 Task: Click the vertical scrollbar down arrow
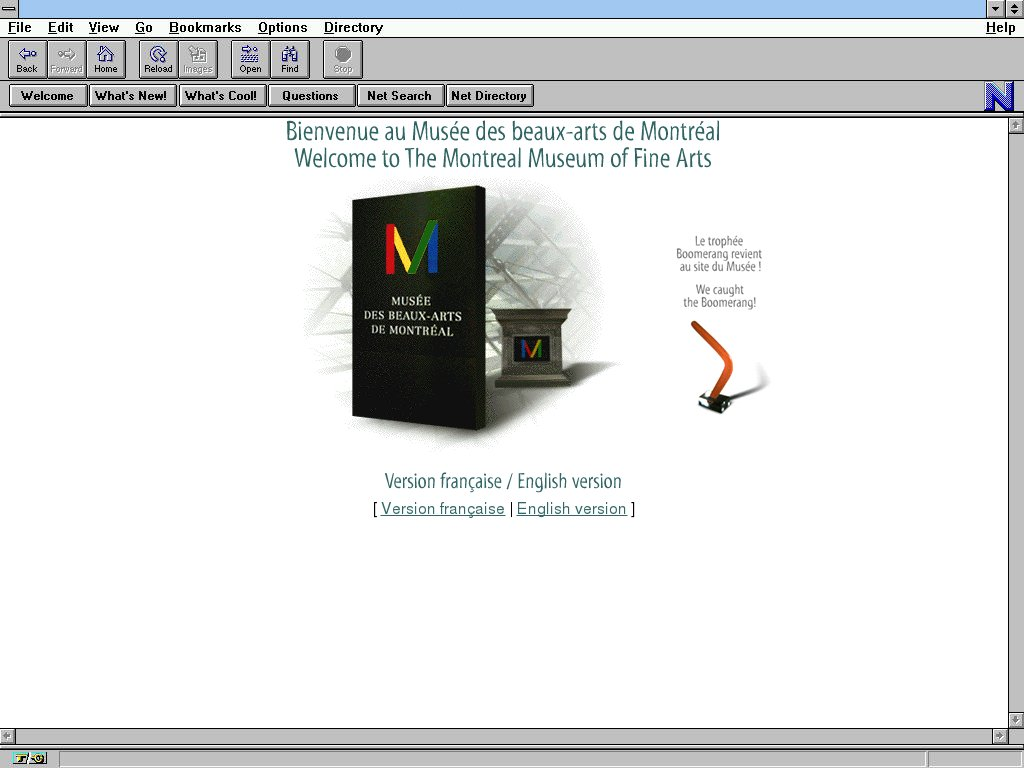[x=1016, y=720]
